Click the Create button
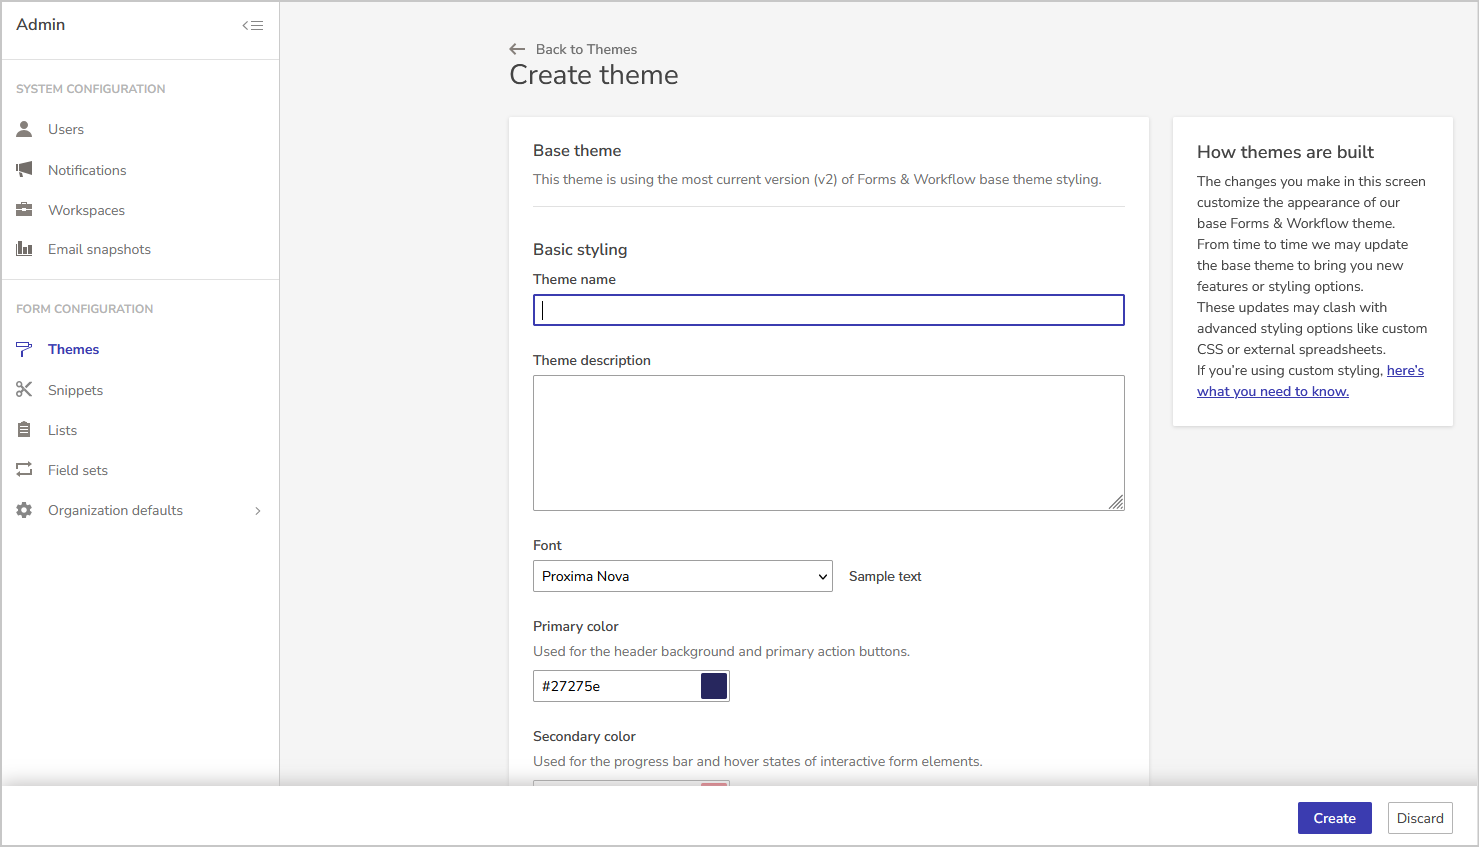The image size is (1479, 847). [1334, 817]
